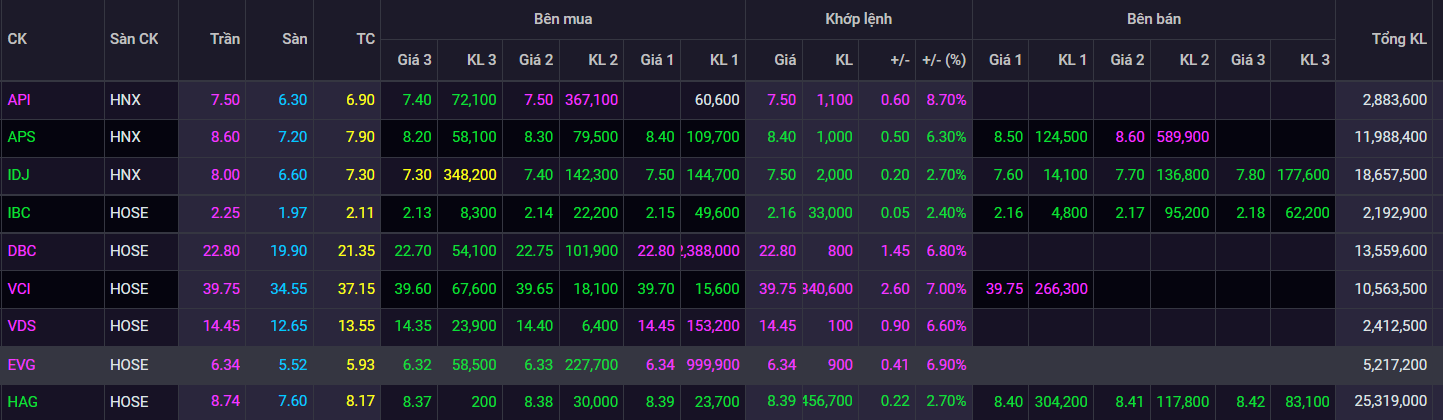Click the IDJ stock symbol
Image resolution: width=1443 pixels, height=420 pixels.
[19, 175]
